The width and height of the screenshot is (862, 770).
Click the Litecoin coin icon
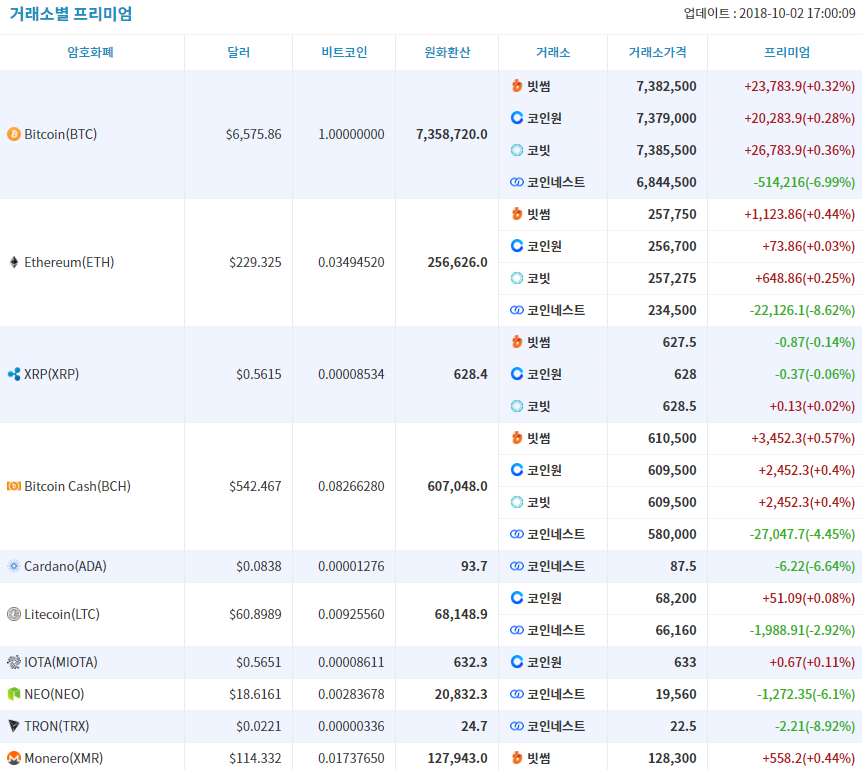pos(14,614)
